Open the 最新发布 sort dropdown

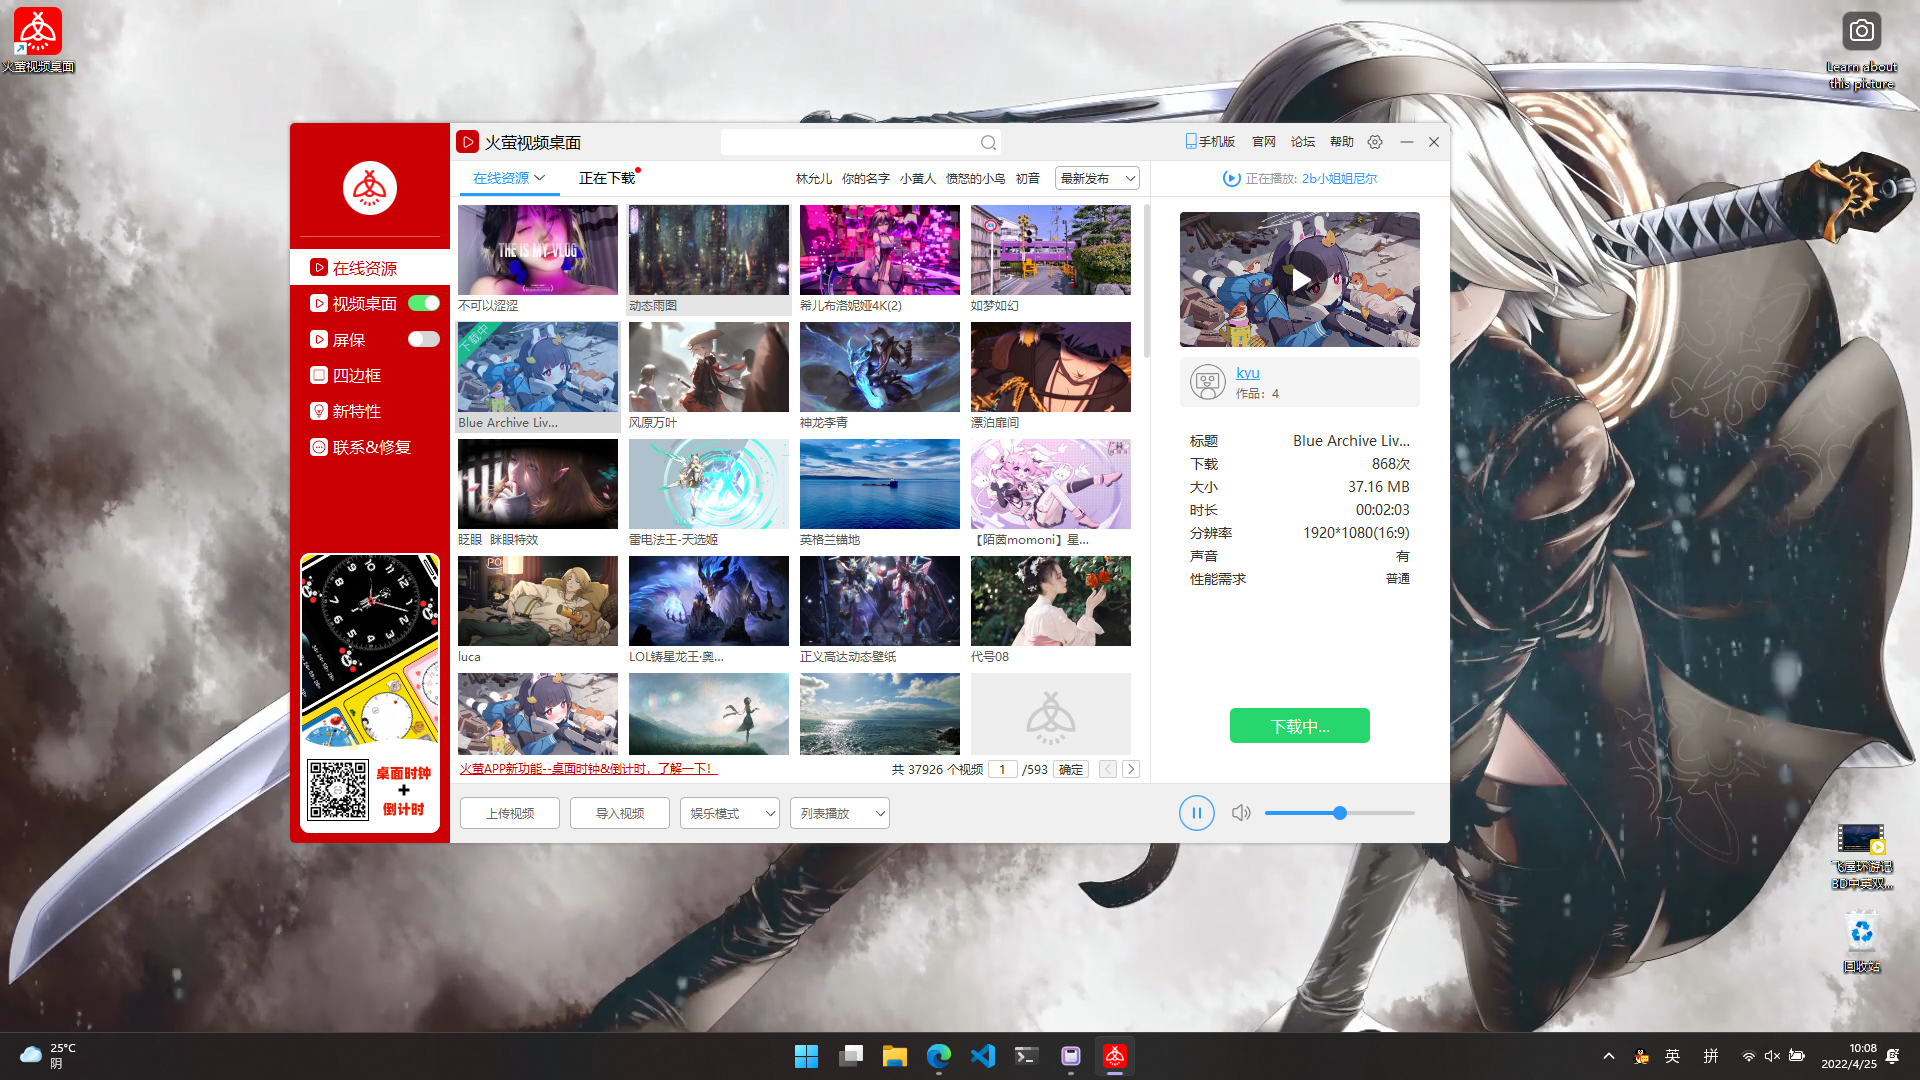1097,179
